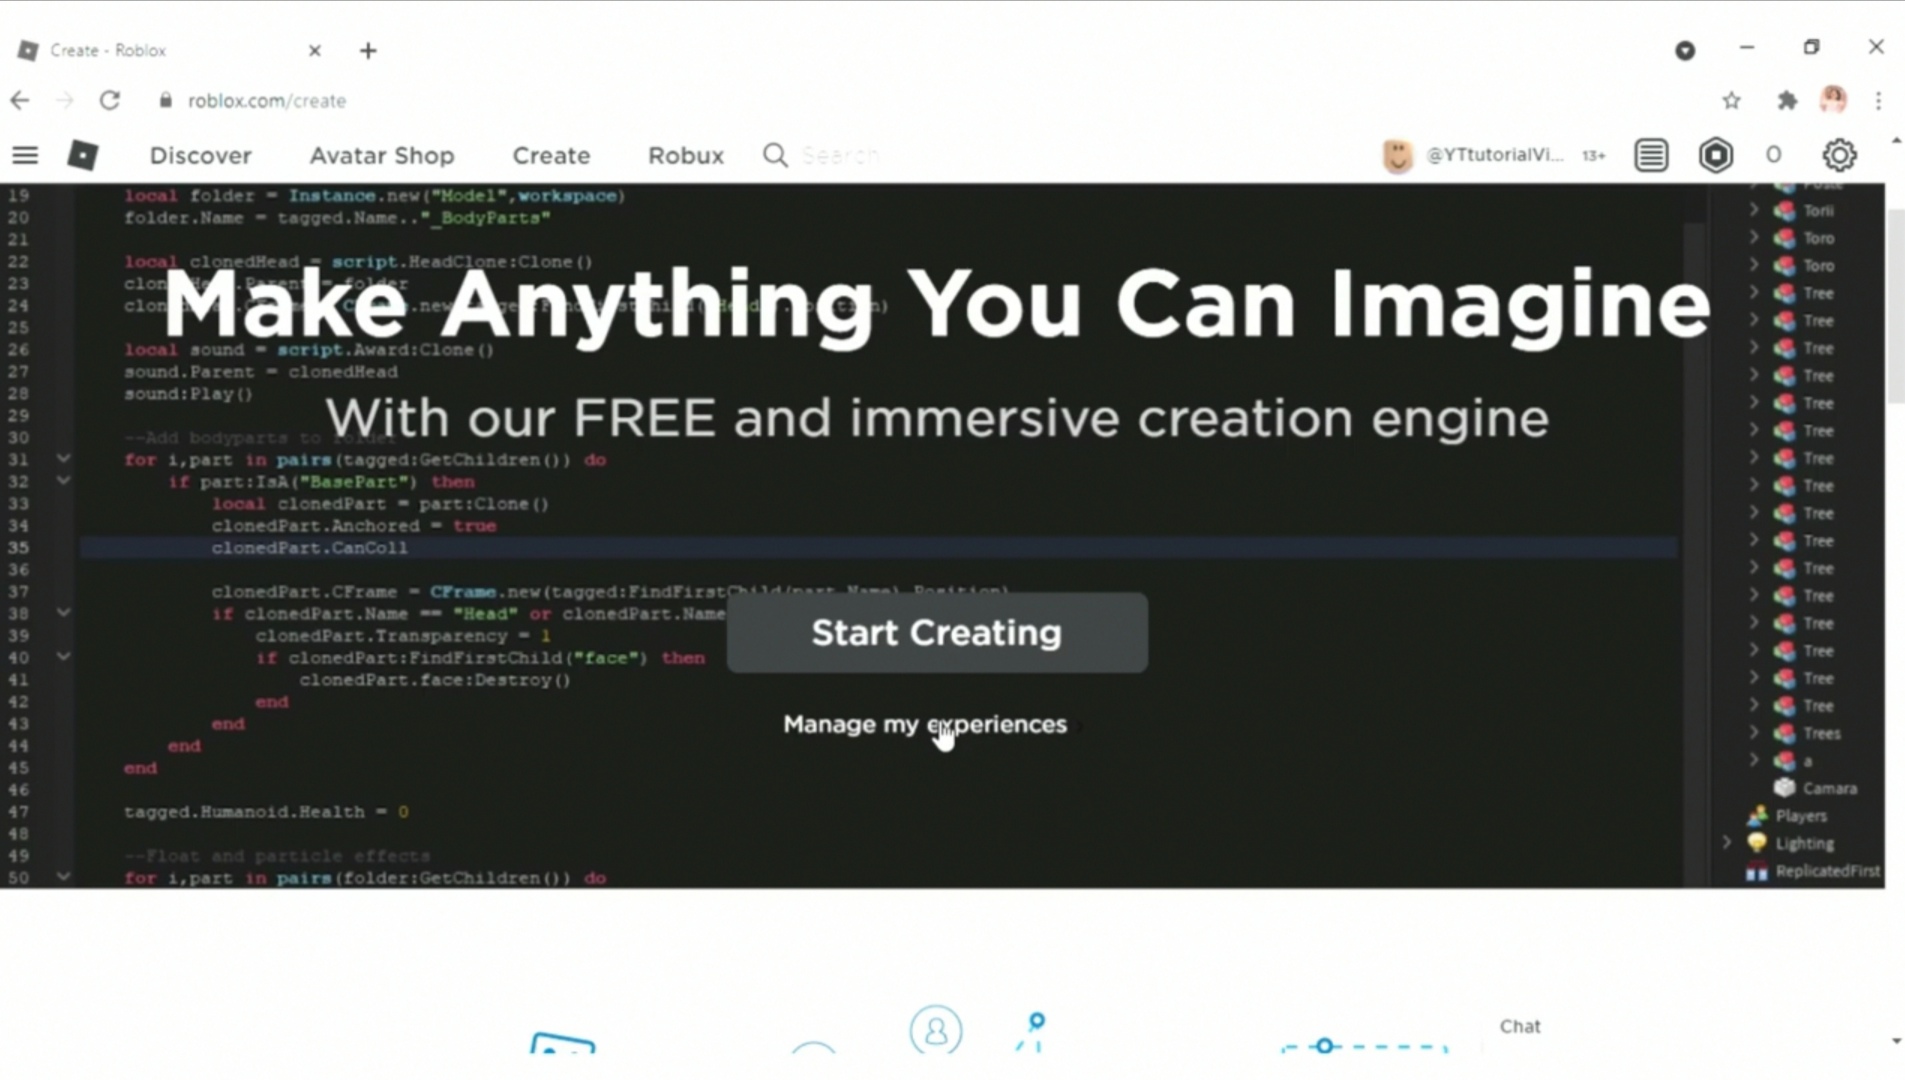
Task: Click the YTtutorialVi avatar icon
Action: click(x=1397, y=155)
